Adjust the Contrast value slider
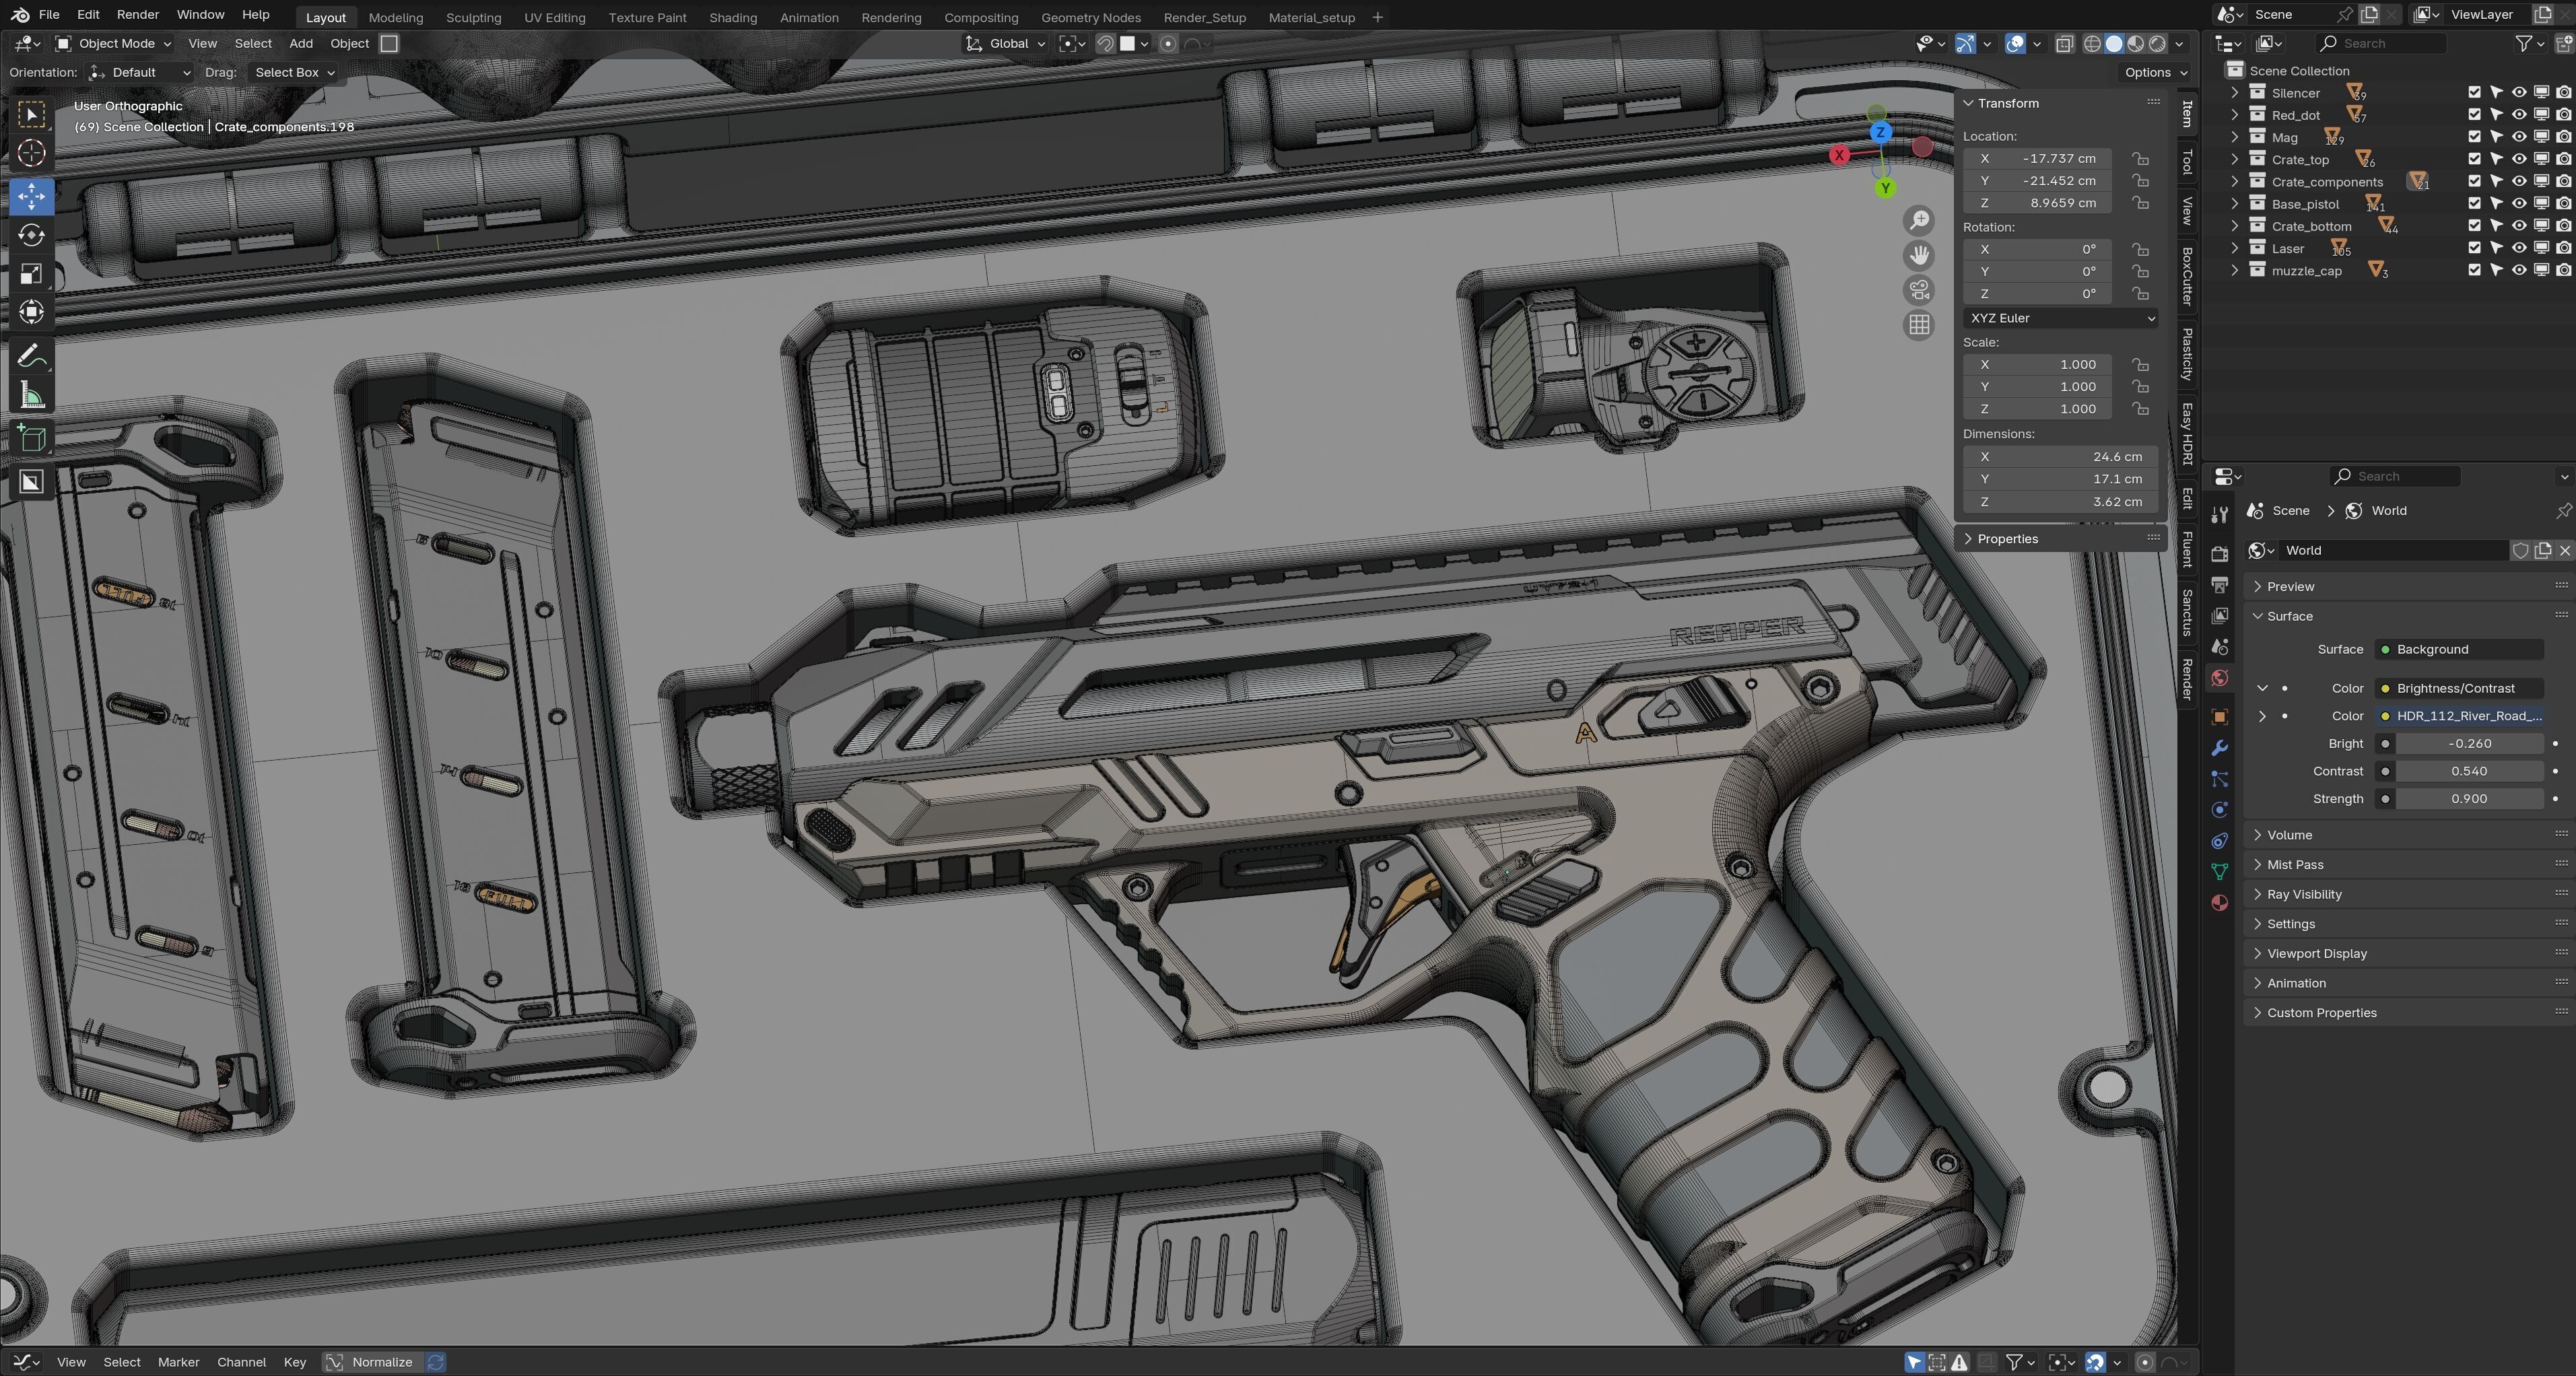Viewport: 2576px width, 1376px height. point(2469,771)
